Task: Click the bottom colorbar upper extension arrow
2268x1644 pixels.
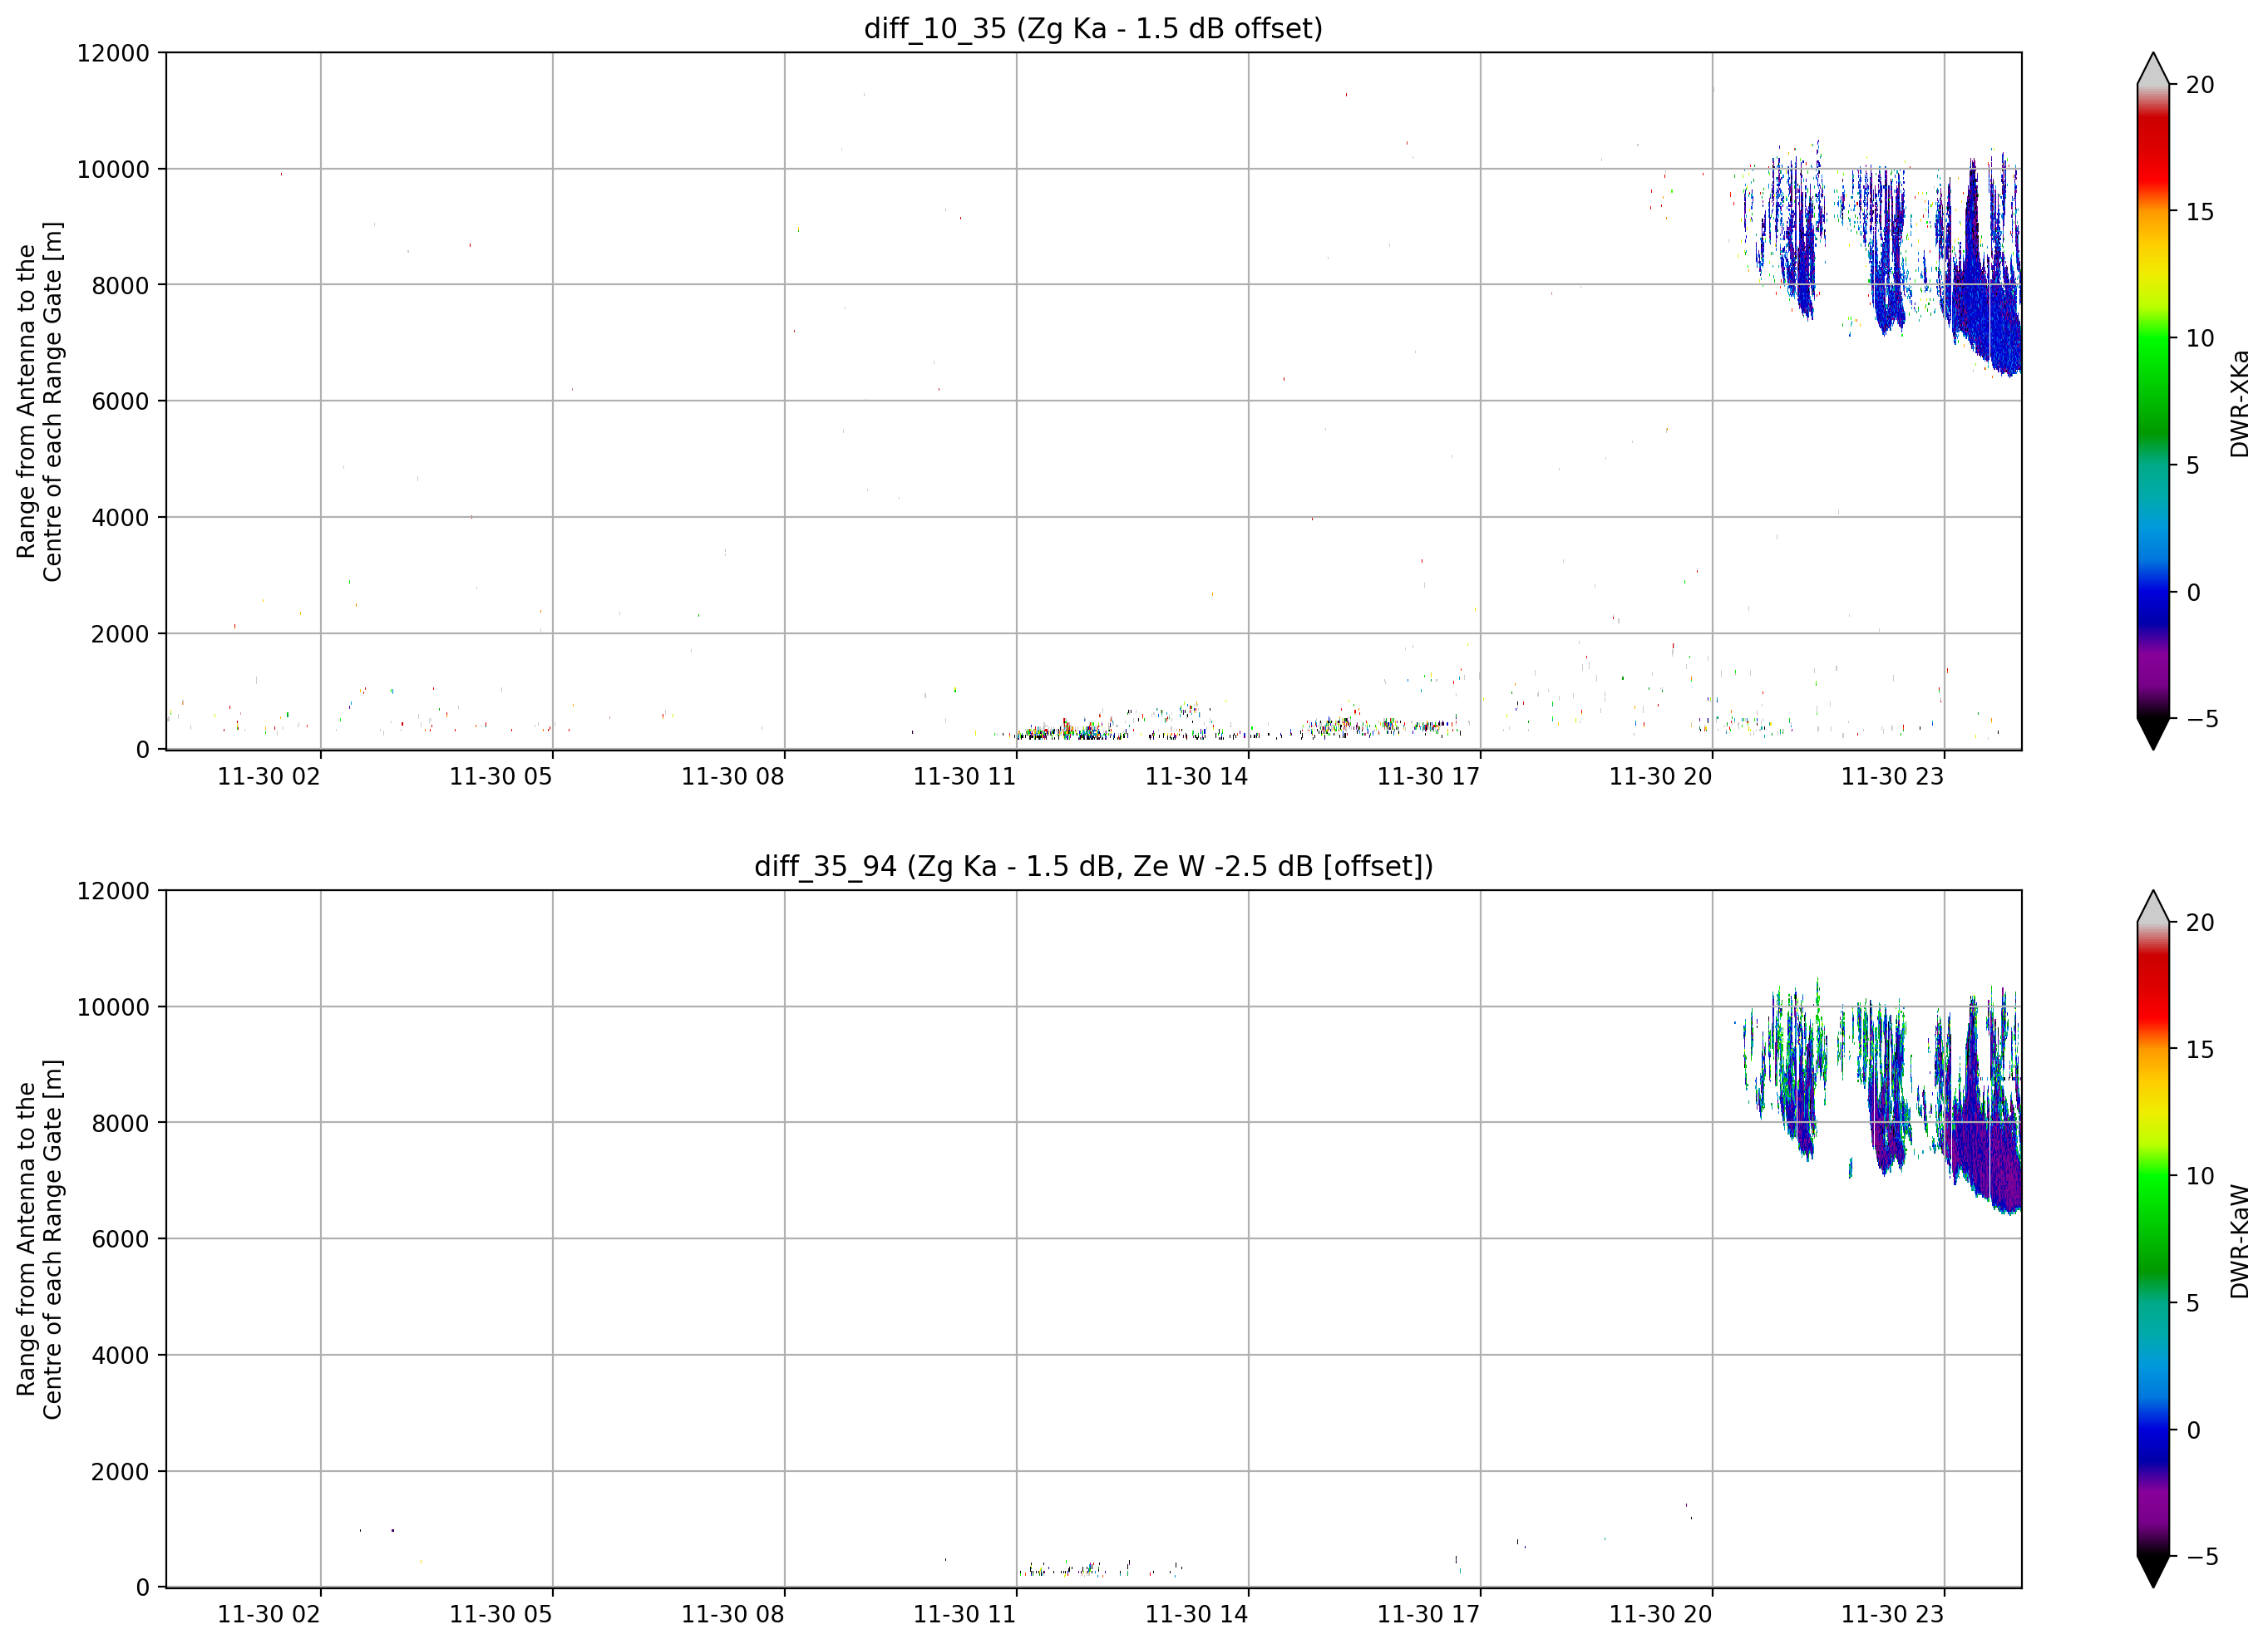Action: point(2153,906)
